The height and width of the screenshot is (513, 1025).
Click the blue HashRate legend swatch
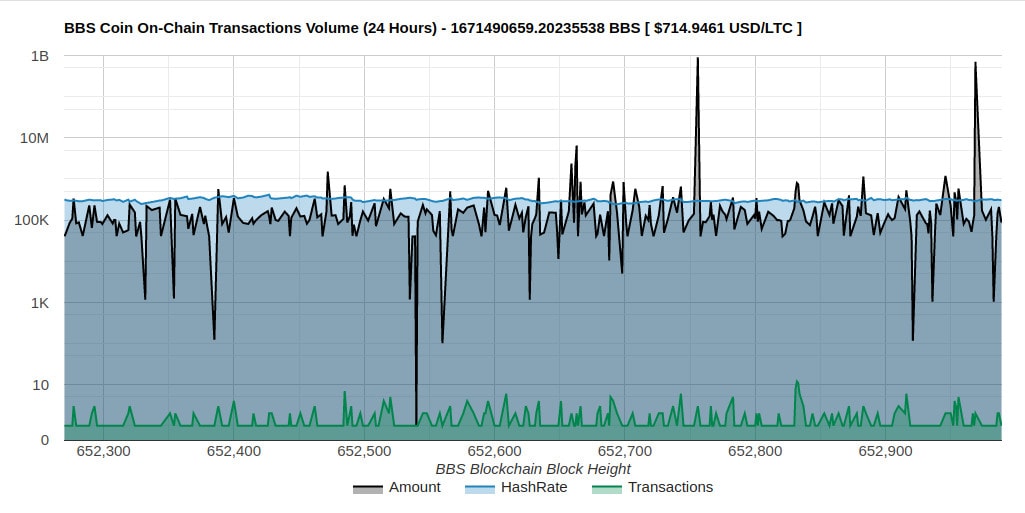pyautogui.click(x=480, y=488)
